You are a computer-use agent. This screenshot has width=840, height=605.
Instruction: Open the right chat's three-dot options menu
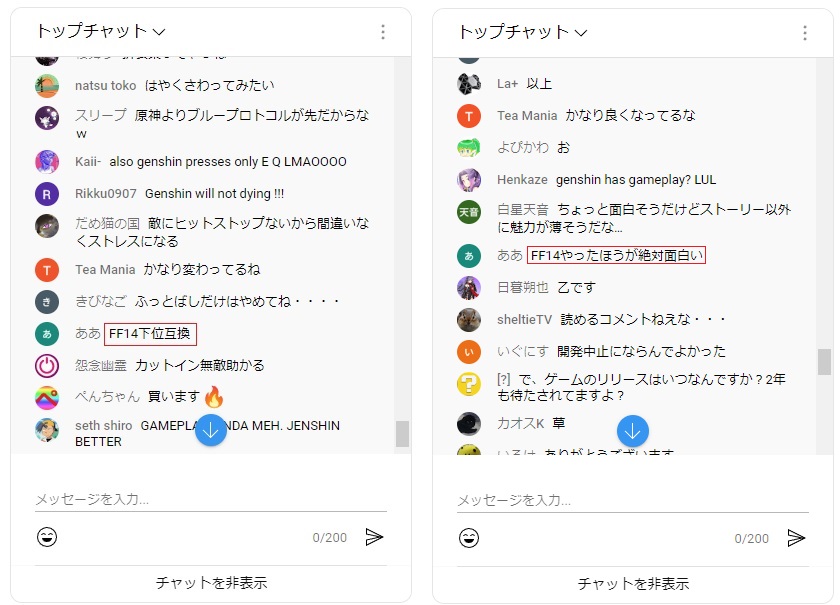point(805,32)
